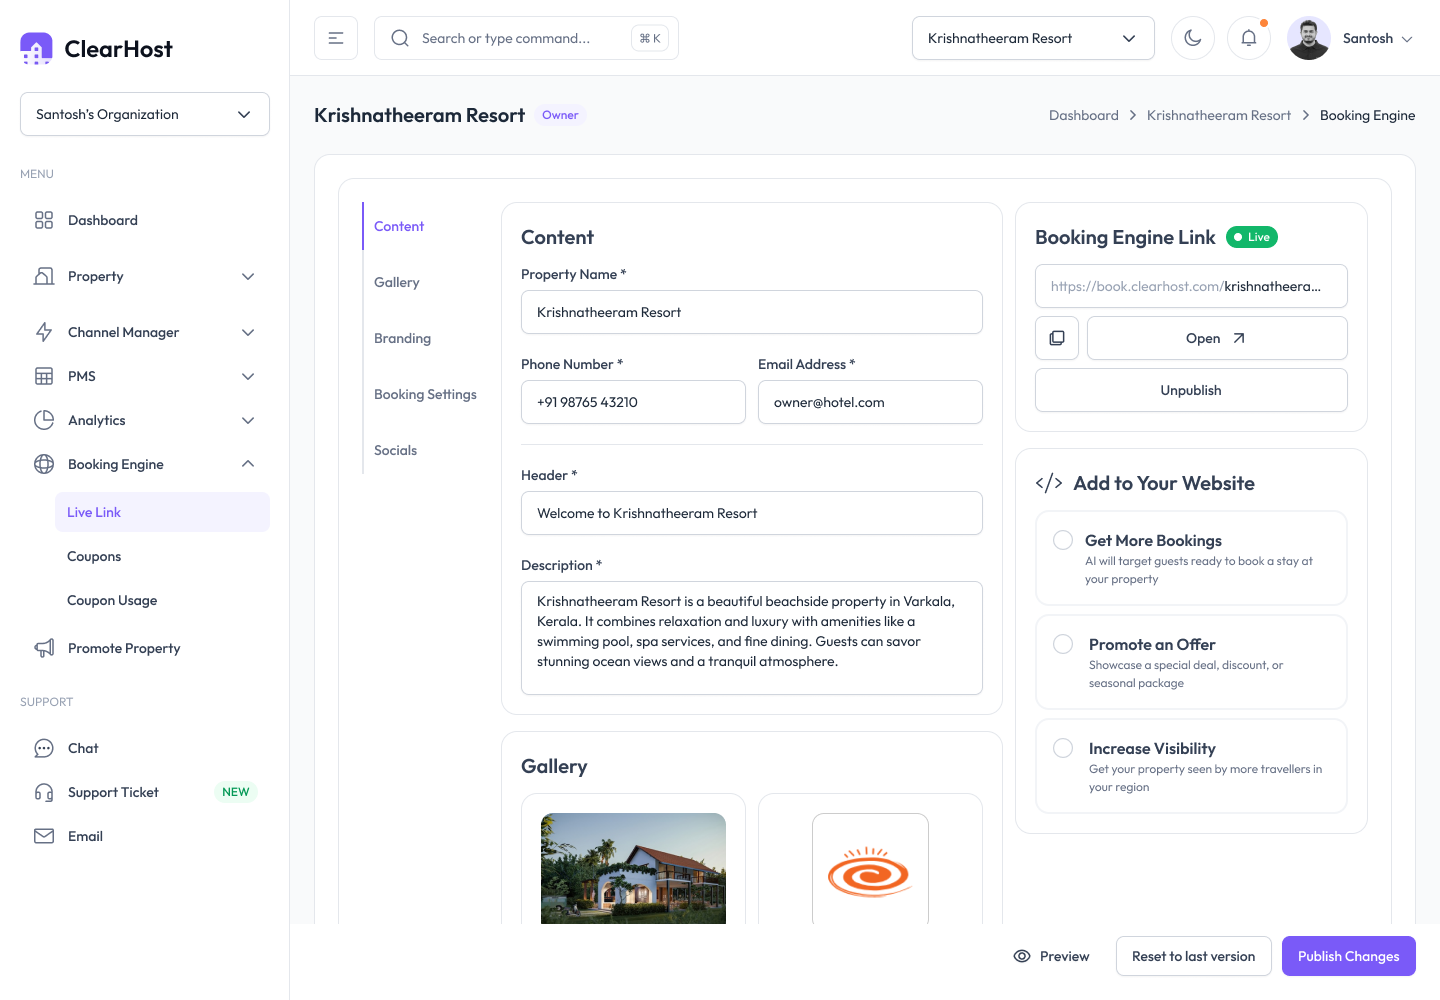The image size is (1440, 1000).
Task: Select the Increase Visibility radio option
Action: click(1063, 748)
